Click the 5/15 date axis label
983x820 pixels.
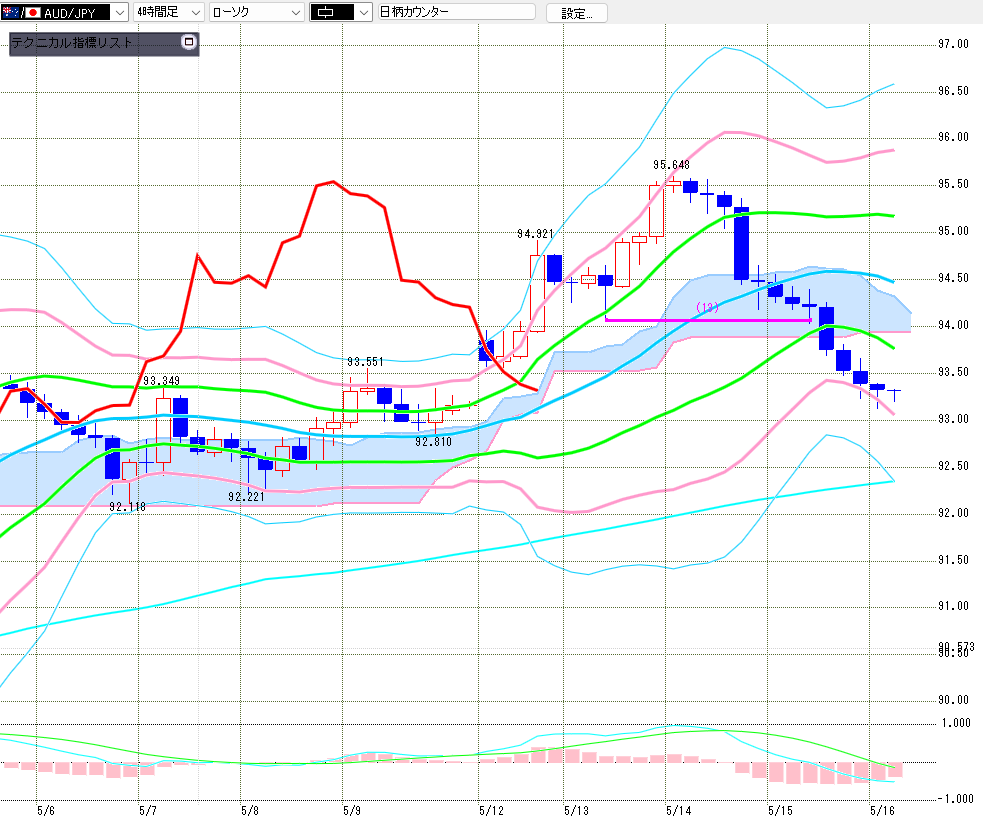(x=781, y=811)
